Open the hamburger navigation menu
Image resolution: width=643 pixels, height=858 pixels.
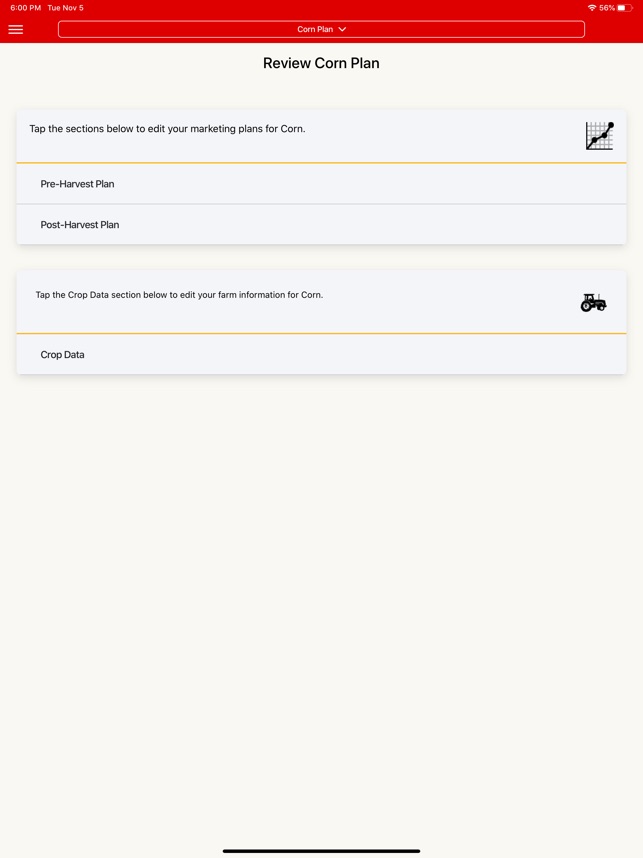[x=15, y=29]
